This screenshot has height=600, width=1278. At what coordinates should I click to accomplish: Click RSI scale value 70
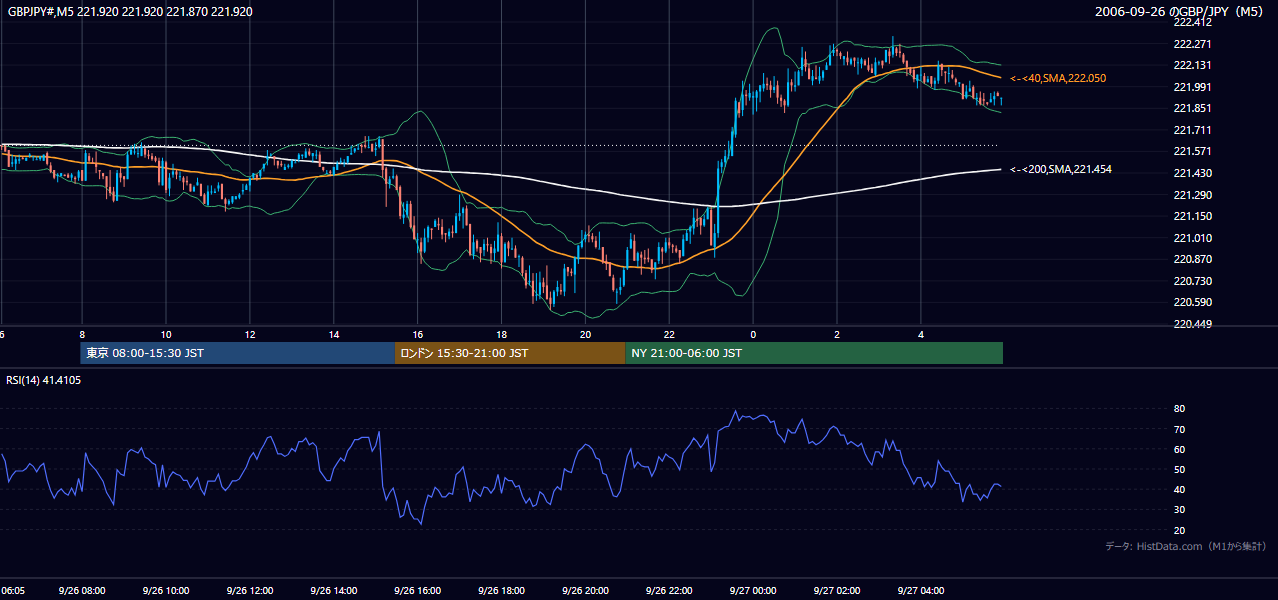(x=1179, y=429)
